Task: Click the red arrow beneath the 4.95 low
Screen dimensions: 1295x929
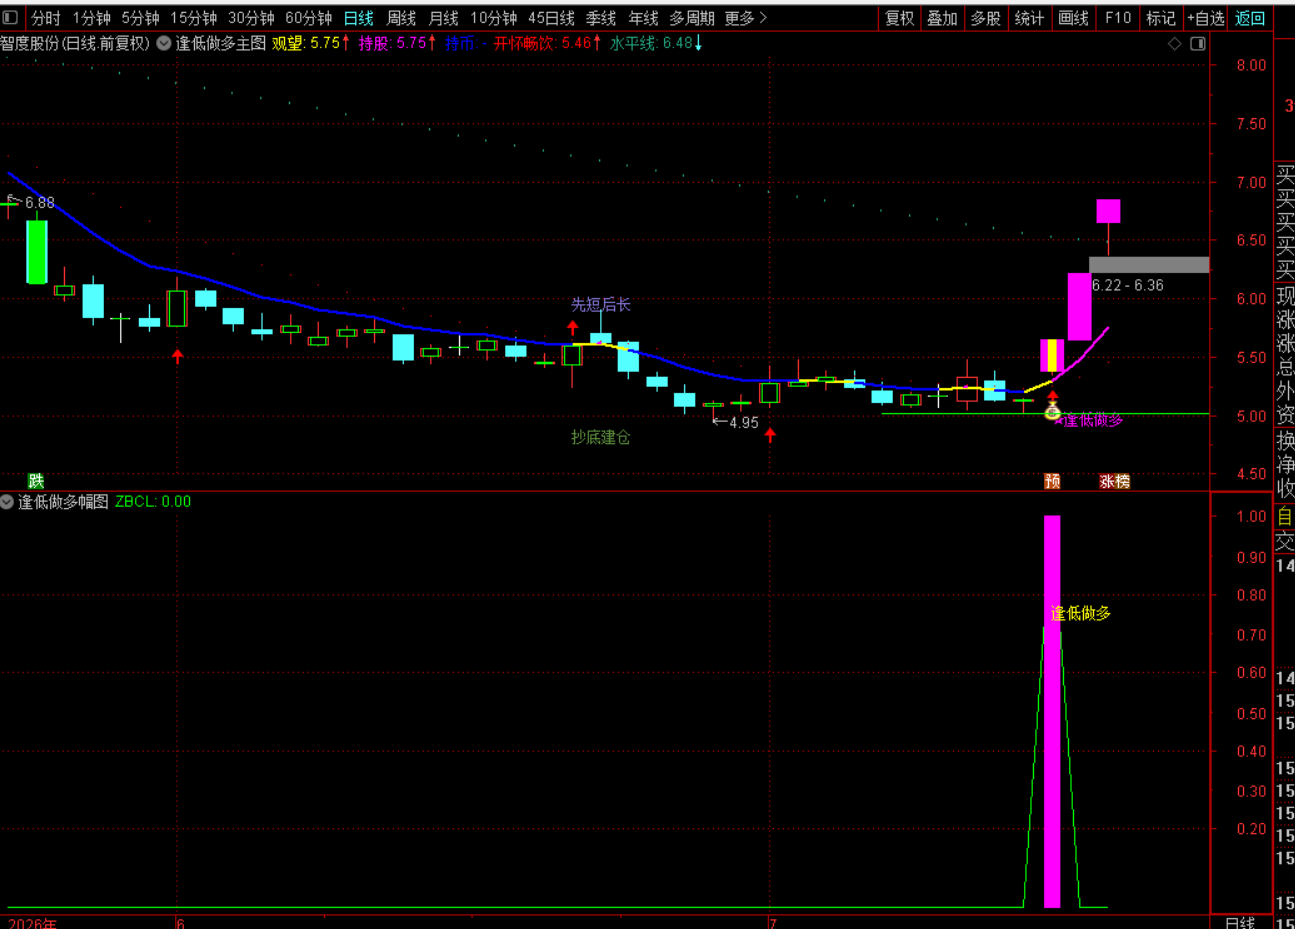Action: click(x=770, y=435)
